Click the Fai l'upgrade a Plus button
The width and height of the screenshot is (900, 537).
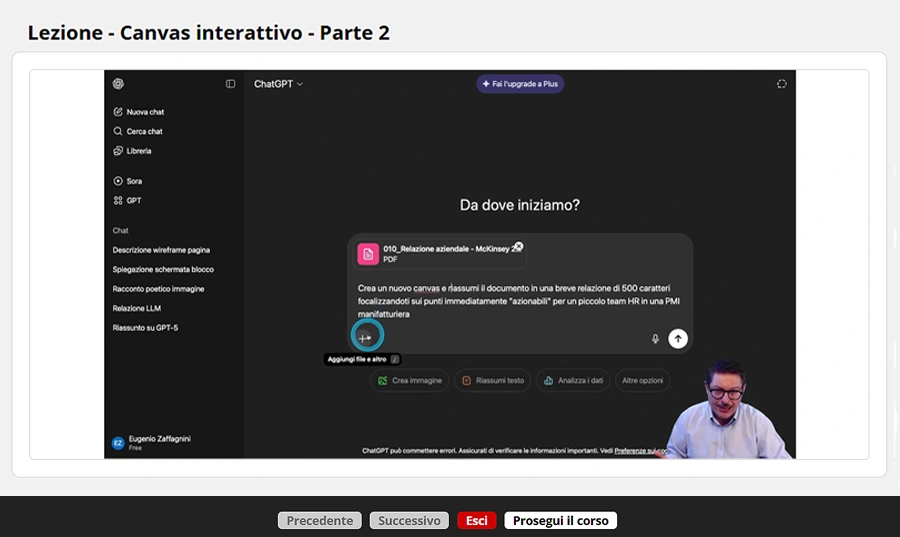520,84
